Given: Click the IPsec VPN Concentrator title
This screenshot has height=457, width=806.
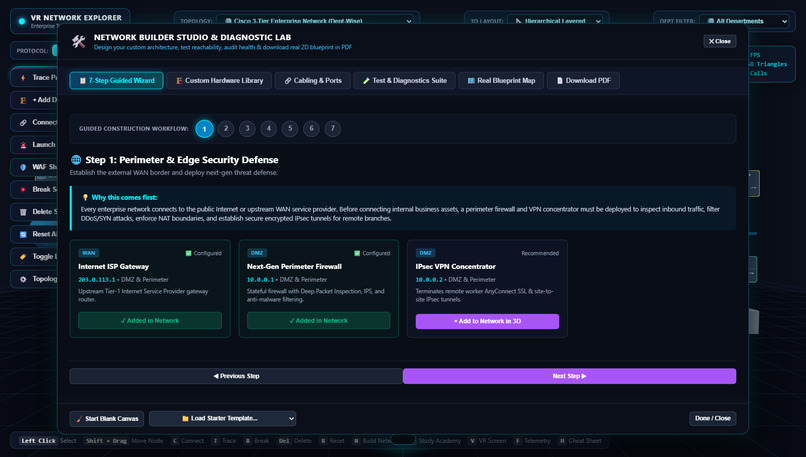Looking at the screenshot, I should [455, 266].
